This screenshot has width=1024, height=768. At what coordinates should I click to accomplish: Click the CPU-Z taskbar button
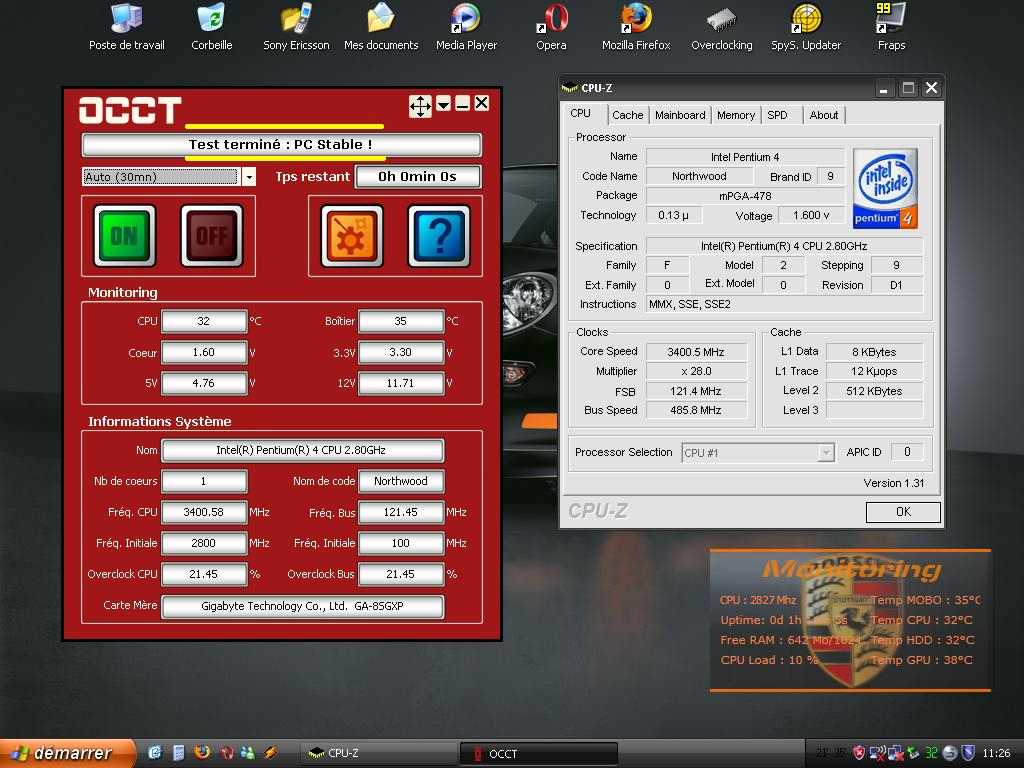coord(377,753)
